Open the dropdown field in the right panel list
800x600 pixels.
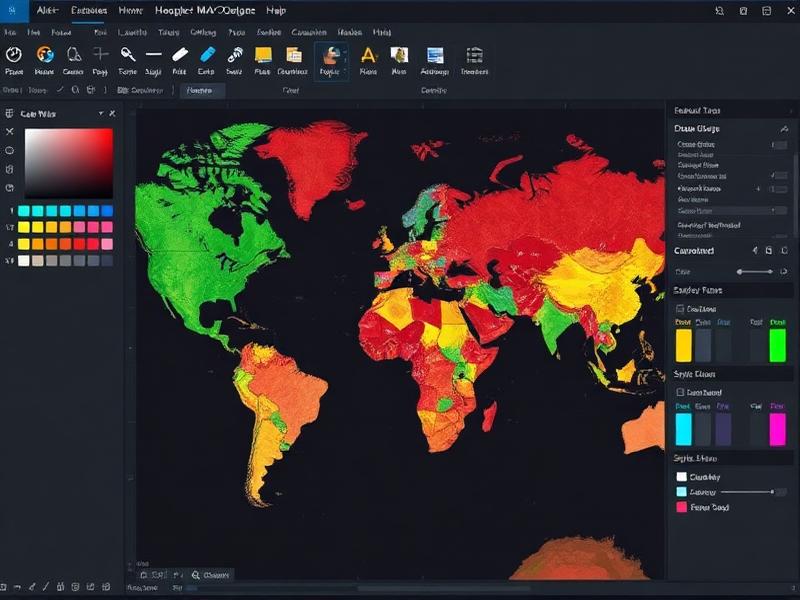coord(731,211)
